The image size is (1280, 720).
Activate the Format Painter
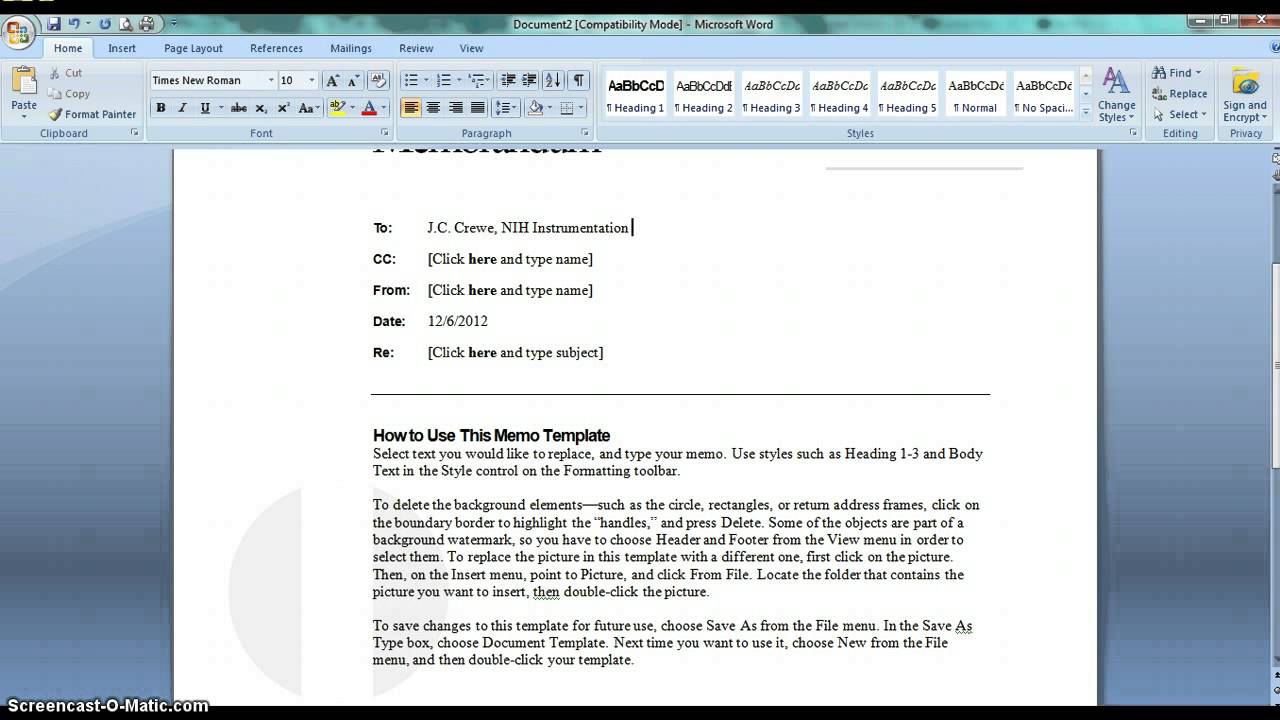tap(93, 115)
